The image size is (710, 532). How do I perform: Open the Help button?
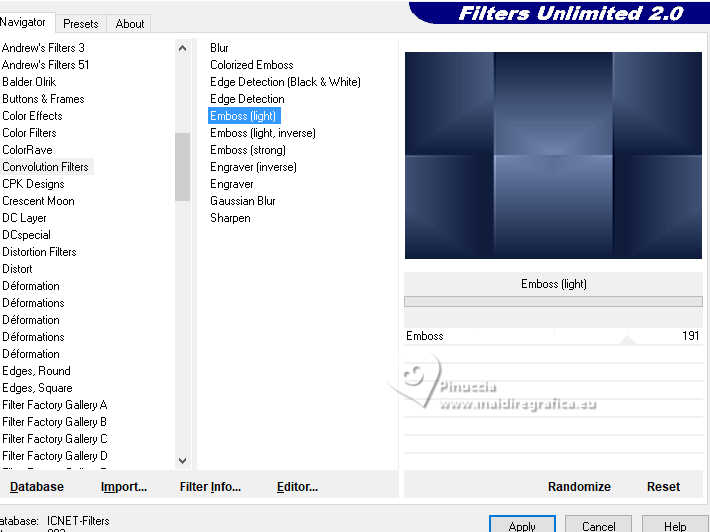tap(675, 524)
